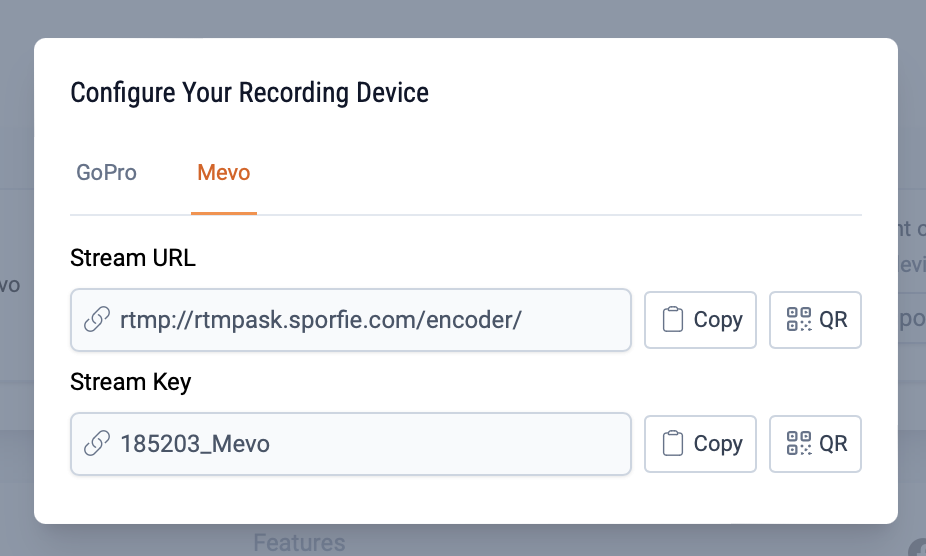
Task: Click the partly hidden bottom-right corner icon
Action: (x=918, y=549)
